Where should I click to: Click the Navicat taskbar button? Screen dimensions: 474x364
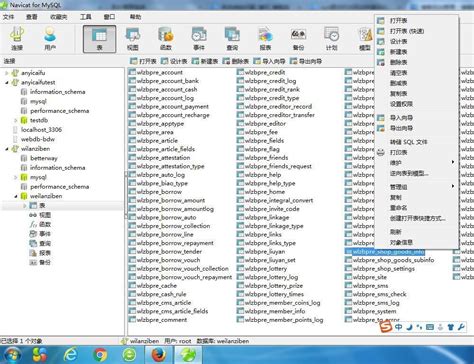(188, 355)
